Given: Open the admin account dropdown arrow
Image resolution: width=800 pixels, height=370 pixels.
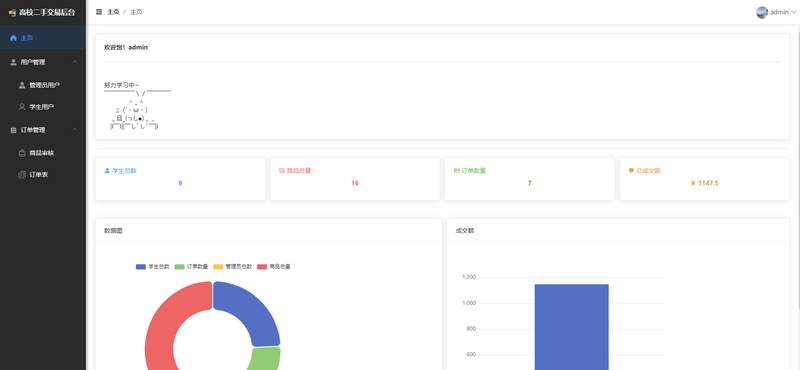Looking at the screenshot, I should 793,12.
